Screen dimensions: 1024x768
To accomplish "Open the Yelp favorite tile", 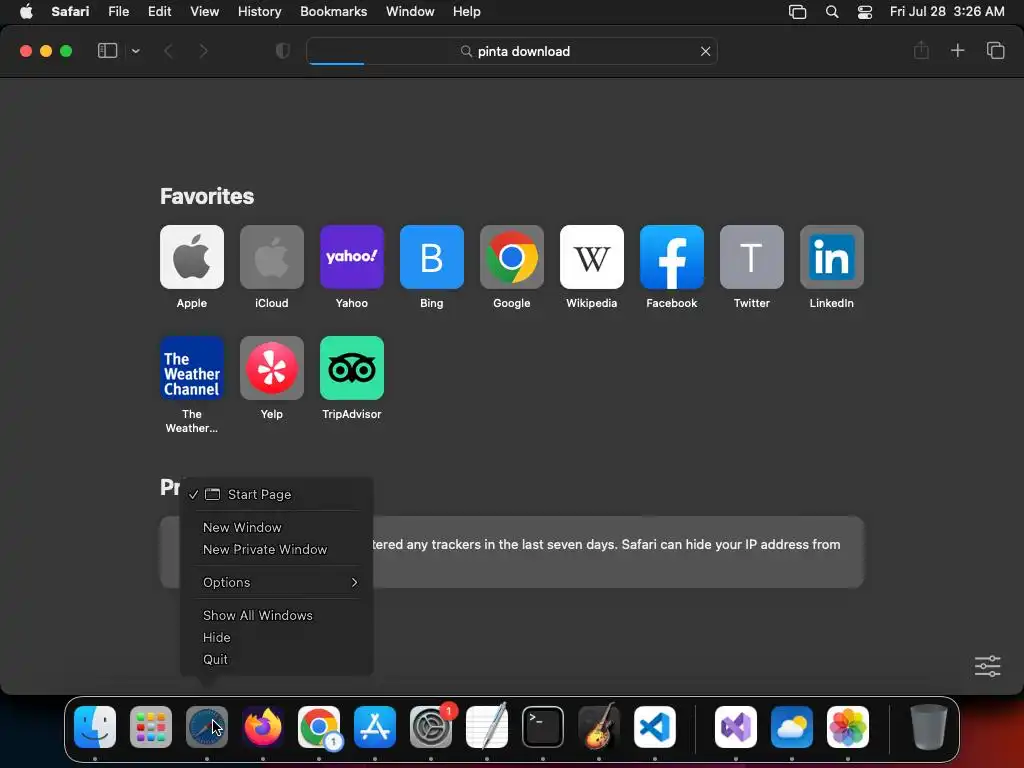I will point(272,368).
